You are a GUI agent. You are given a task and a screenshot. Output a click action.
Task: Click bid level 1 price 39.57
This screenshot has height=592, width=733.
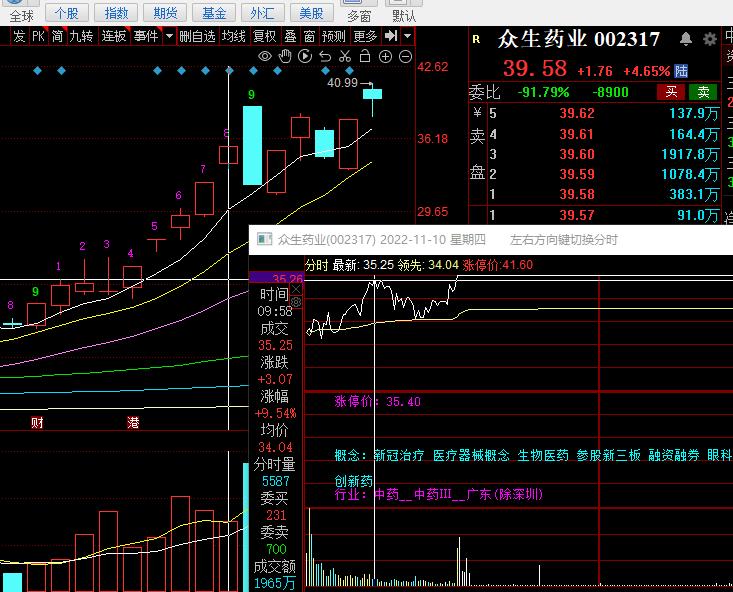pos(577,215)
